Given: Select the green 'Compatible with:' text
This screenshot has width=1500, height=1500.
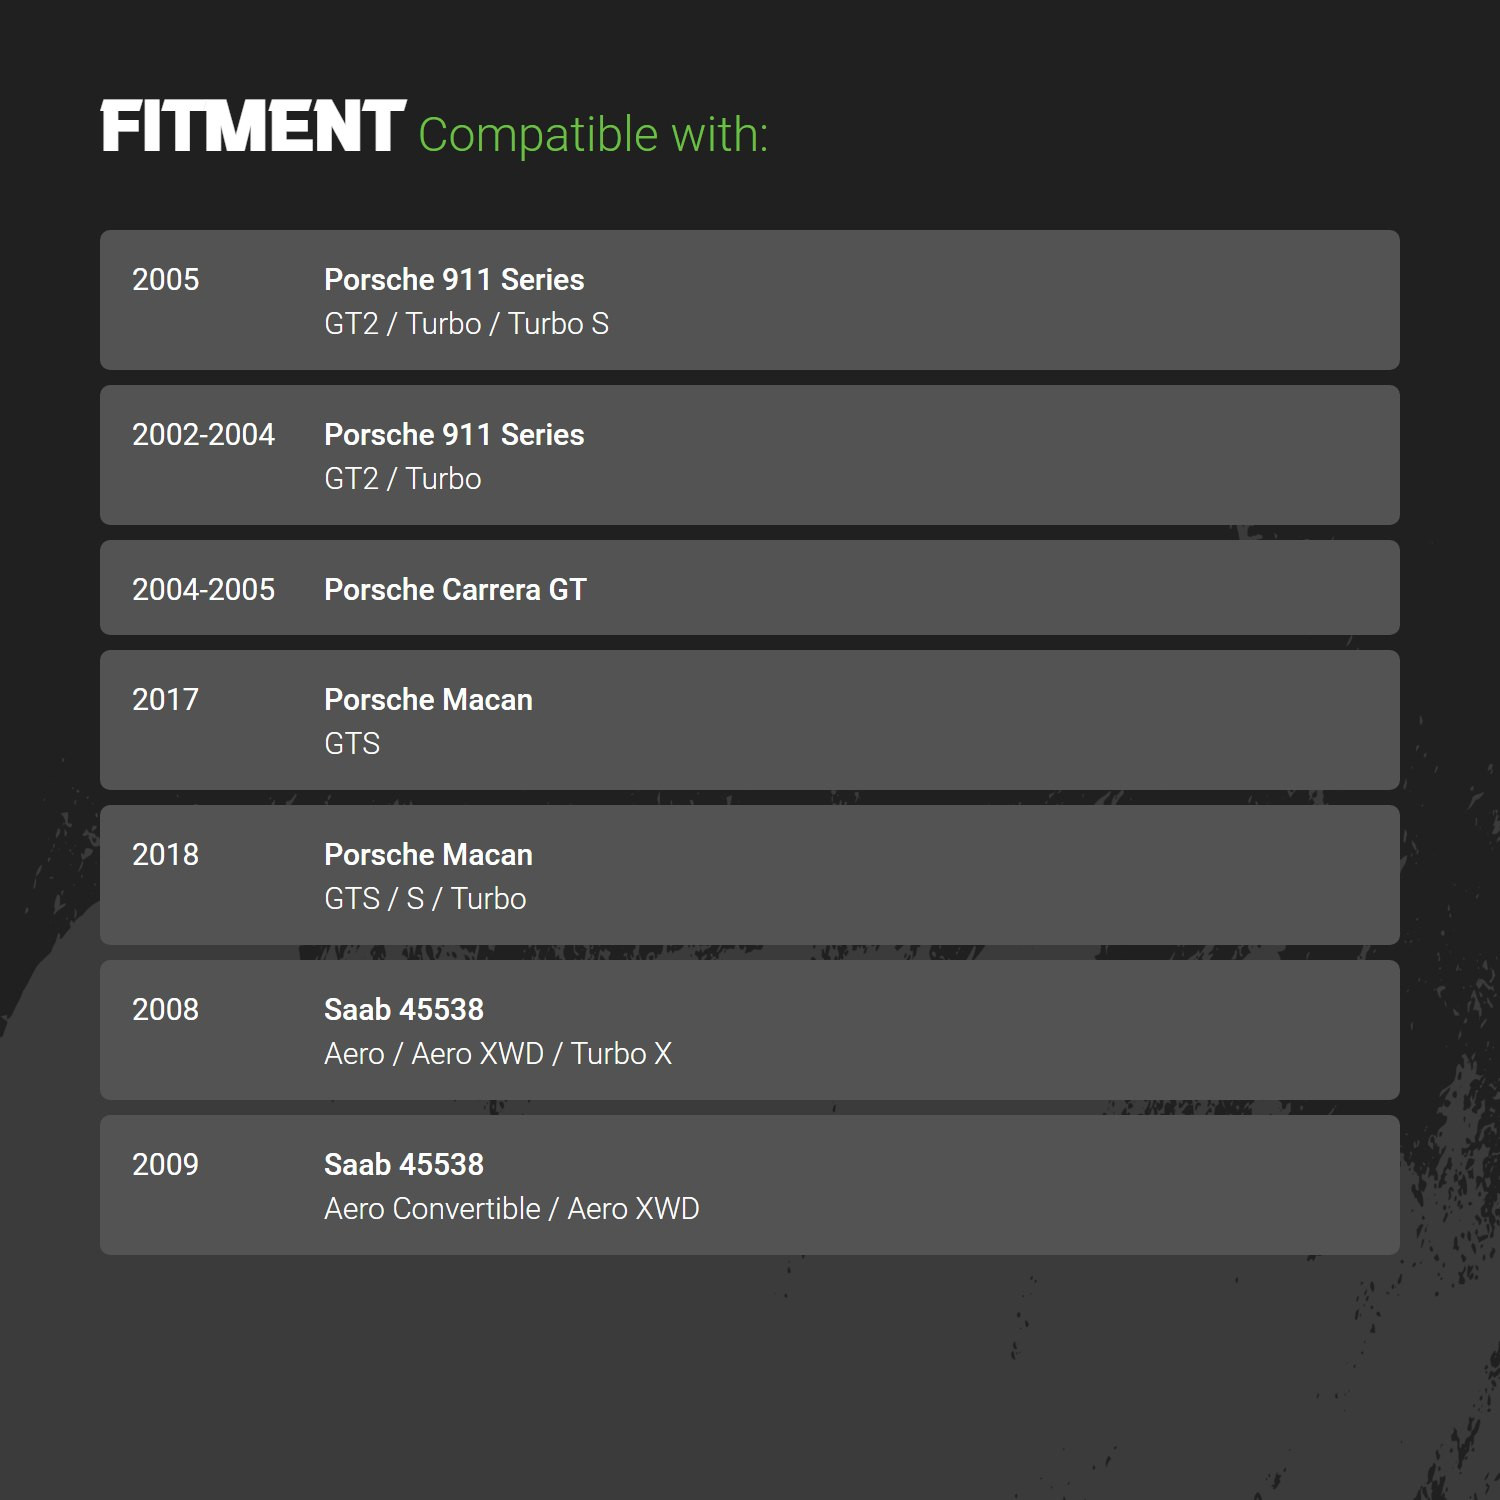Looking at the screenshot, I should pos(593,134).
